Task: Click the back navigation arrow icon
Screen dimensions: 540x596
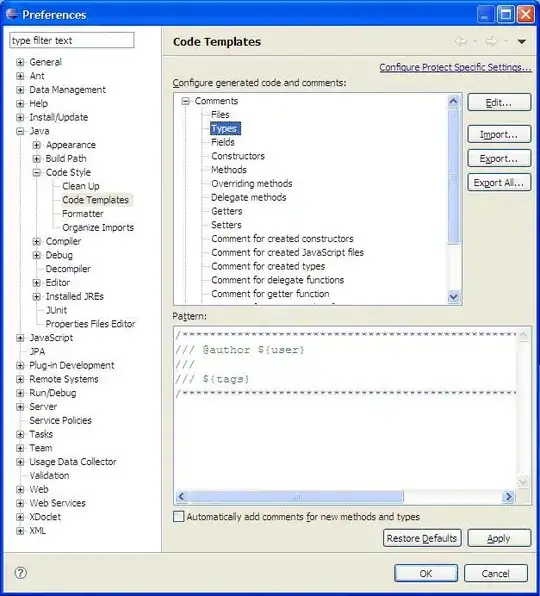Action: (x=461, y=41)
